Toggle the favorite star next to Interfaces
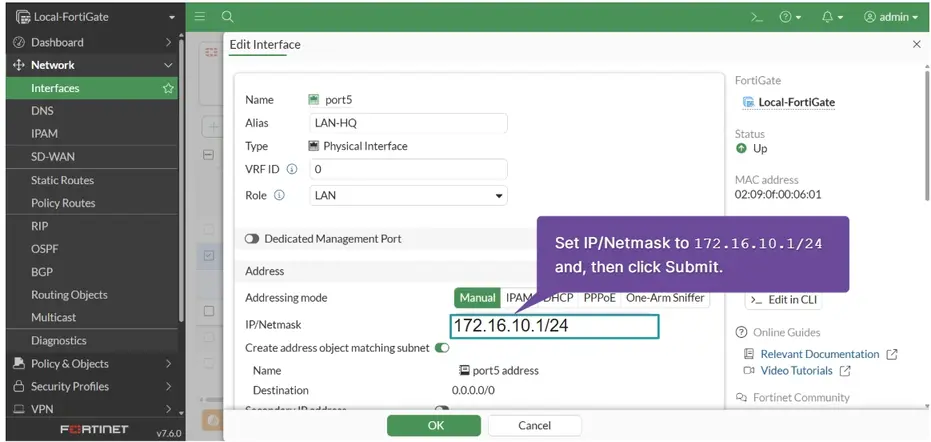Image resolution: width=931 pixels, height=442 pixels. coord(168,88)
